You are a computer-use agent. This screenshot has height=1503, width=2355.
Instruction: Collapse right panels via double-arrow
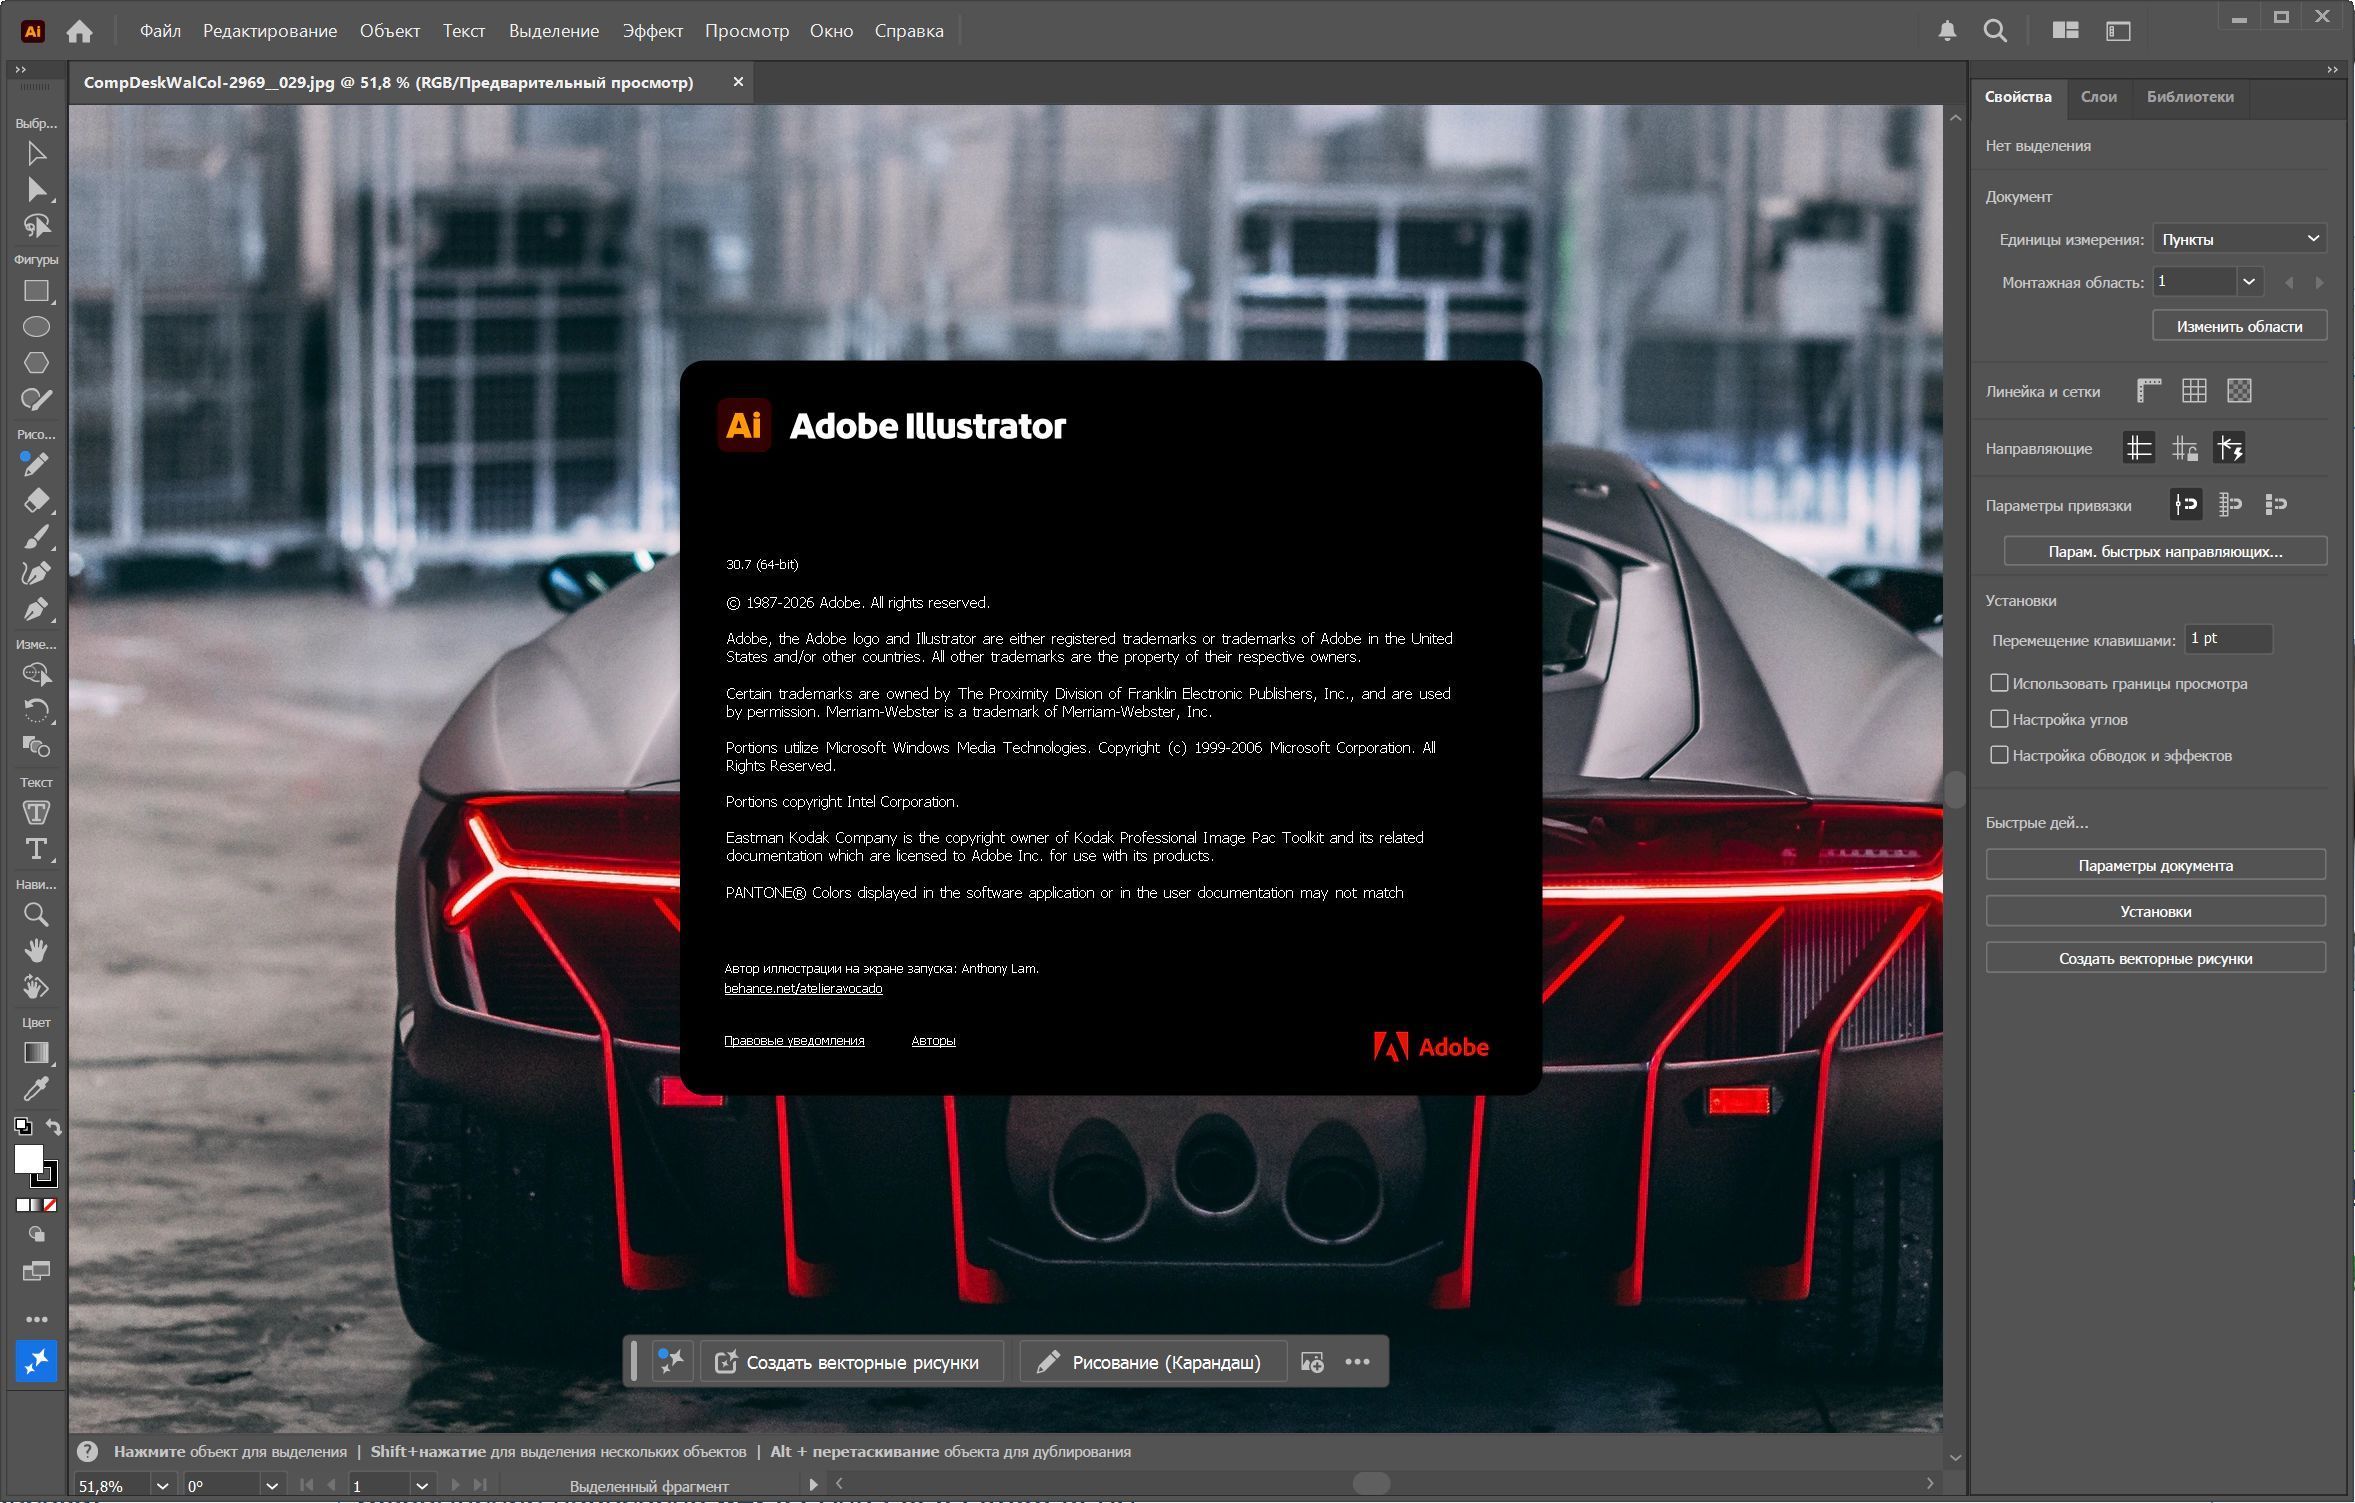(x=2332, y=70)
